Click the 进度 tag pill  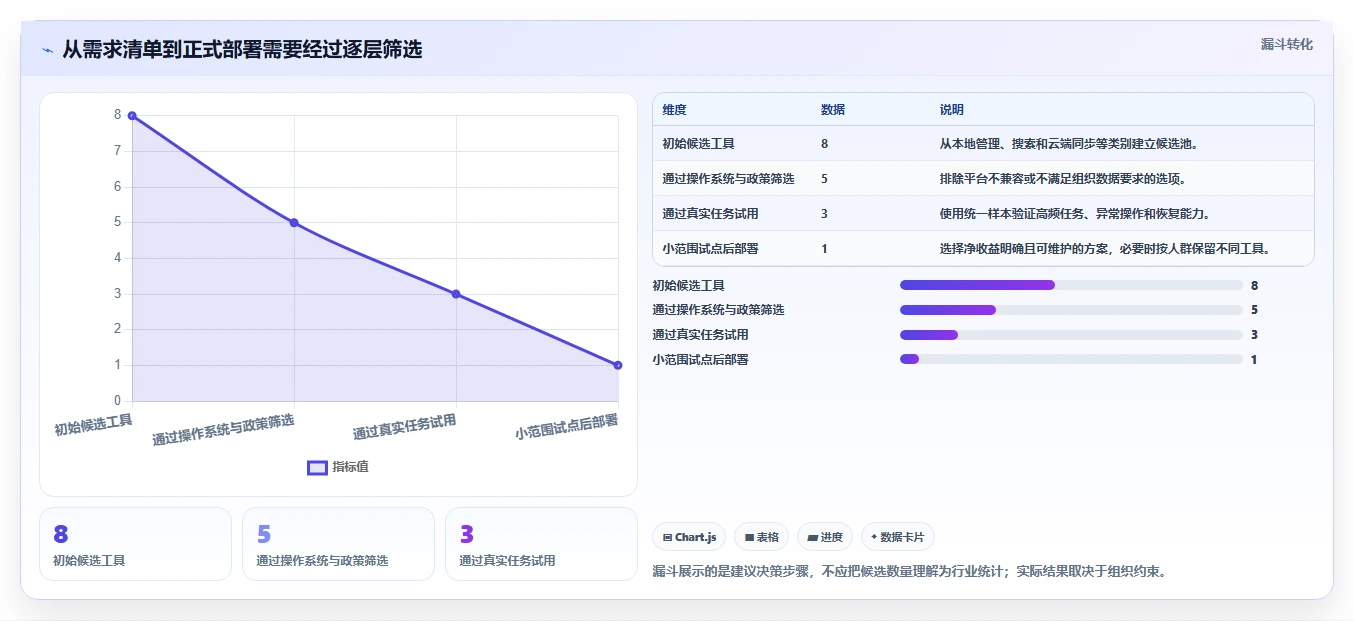pyautogui.click(x=825, y=537)
